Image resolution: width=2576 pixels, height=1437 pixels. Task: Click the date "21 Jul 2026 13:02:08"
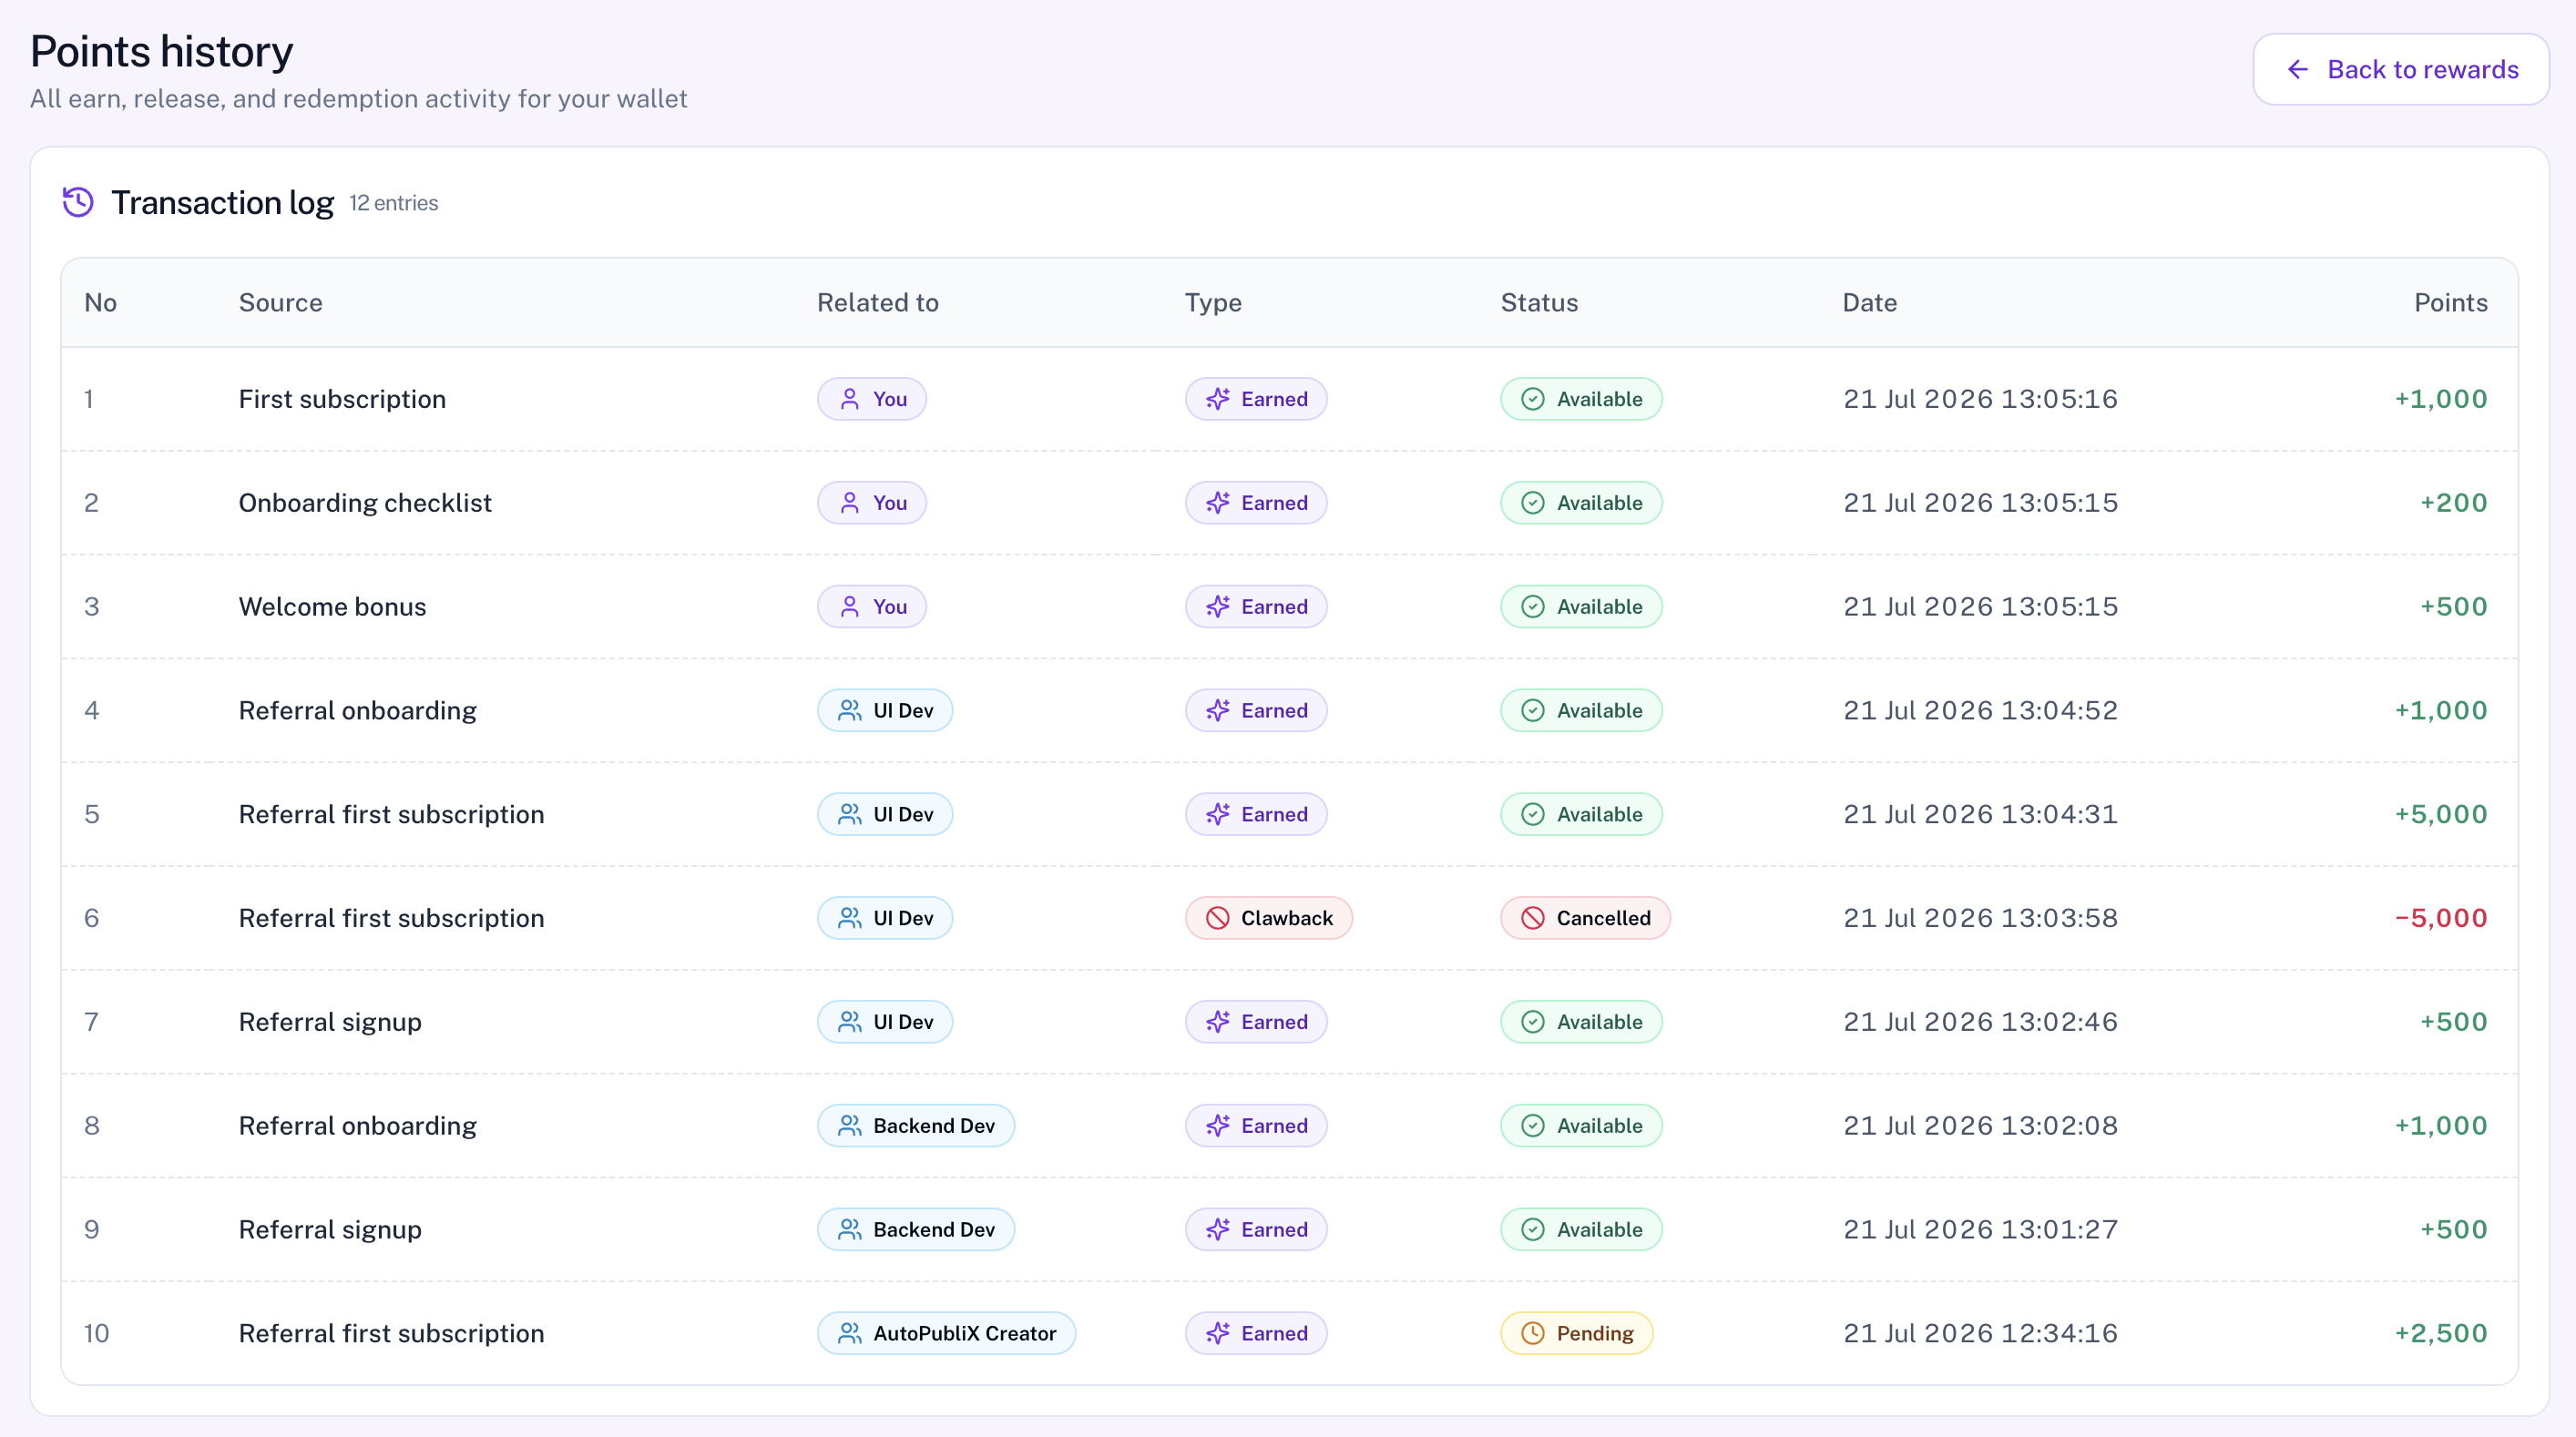coord(1980,1126)
